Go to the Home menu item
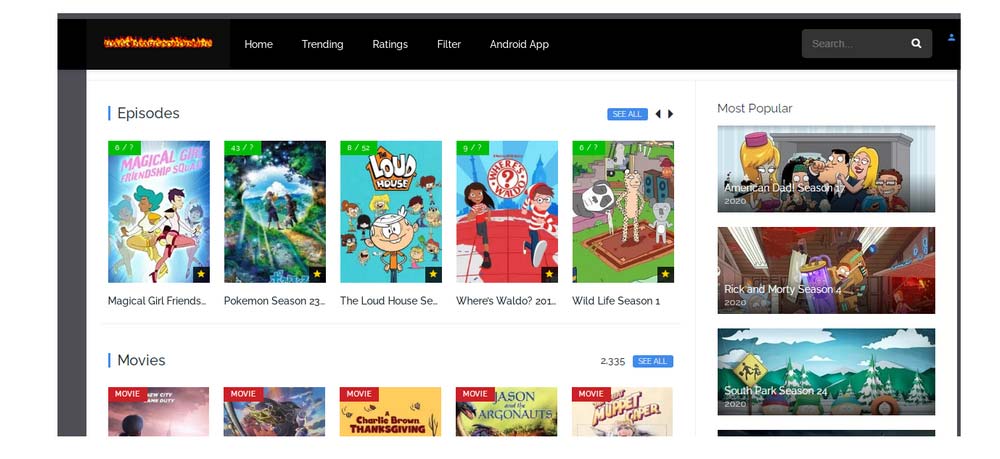The width and height of the screenshot is (1000, 459). pyautogui.click(x=258, y=44)
